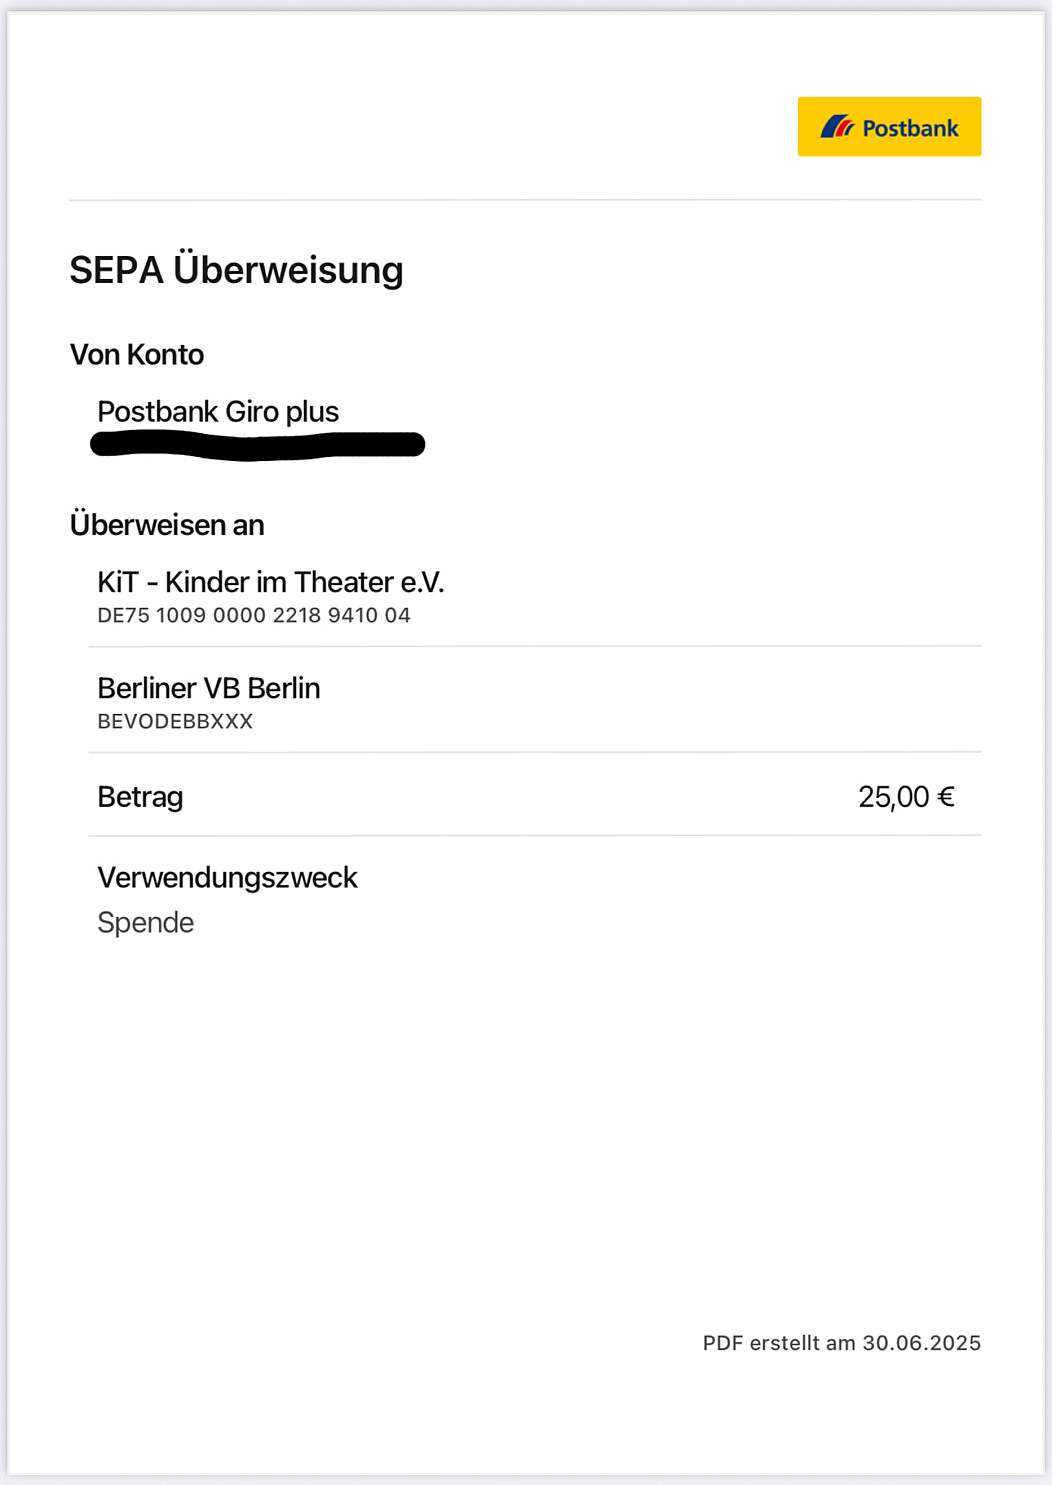Select the date 30.06.2025 in footer

tap(922, 1343)
